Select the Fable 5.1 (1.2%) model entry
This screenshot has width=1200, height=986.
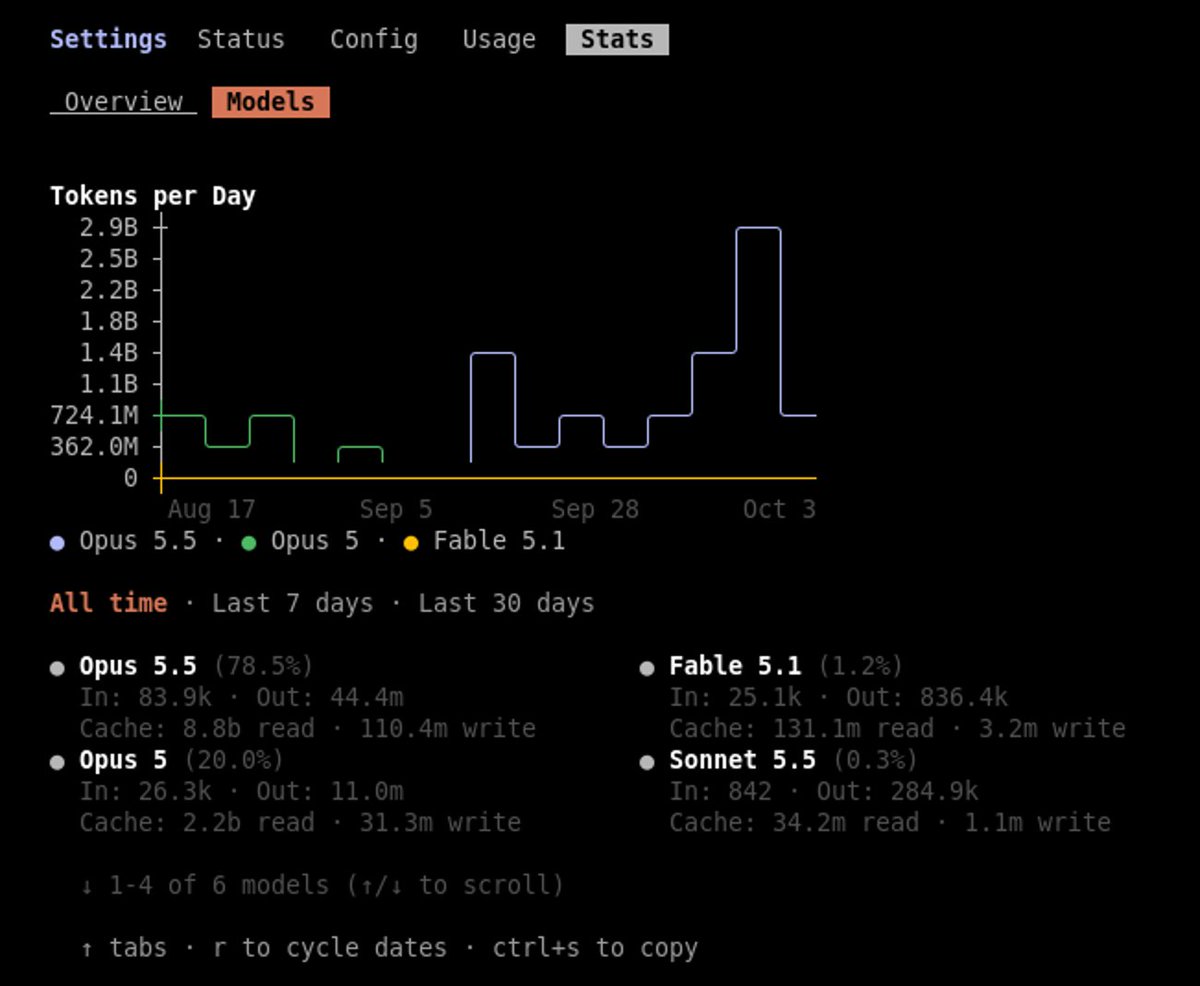(786, 666)
